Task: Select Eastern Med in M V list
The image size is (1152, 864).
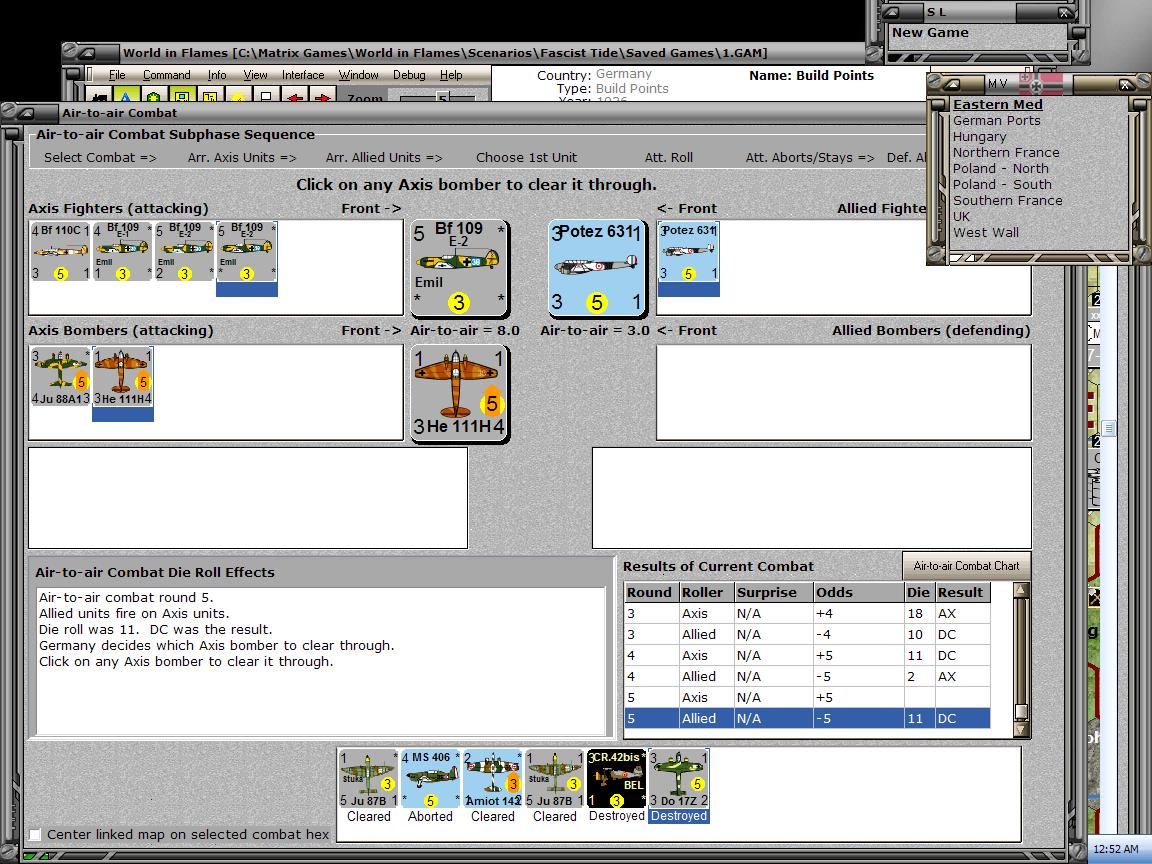Action: (x=997, y=104)
